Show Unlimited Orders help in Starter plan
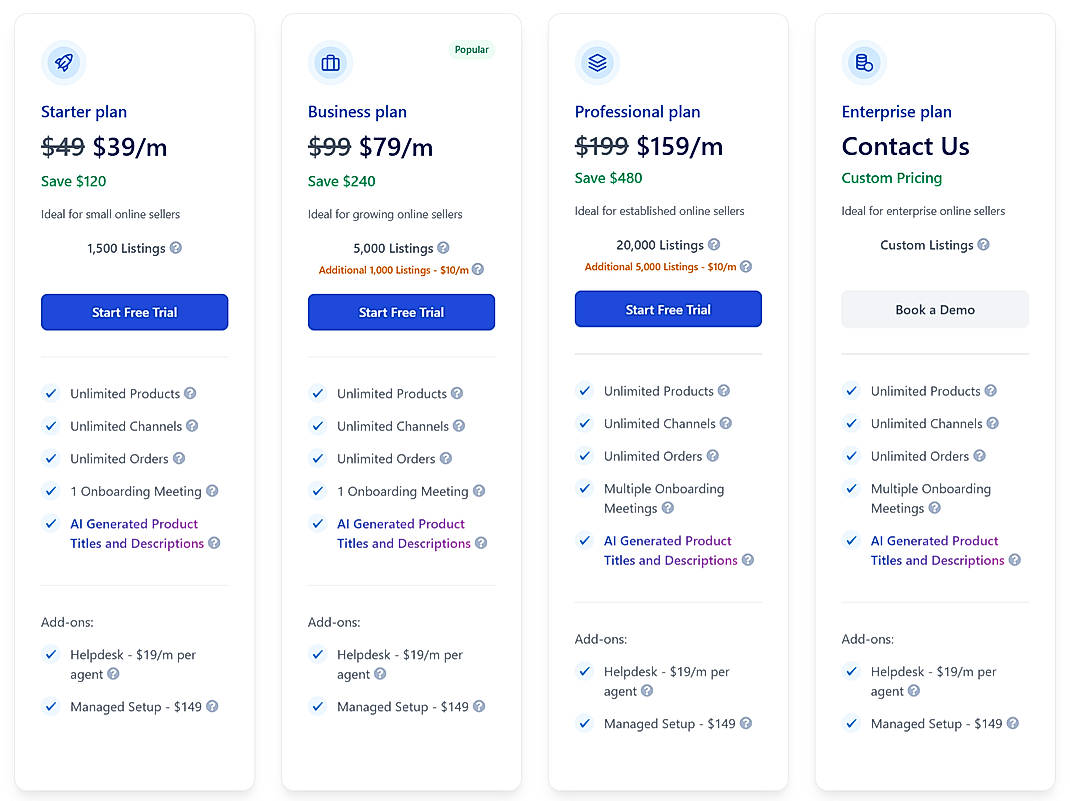The width and height of the screenshot is (1070, 801). pos(179,458)
